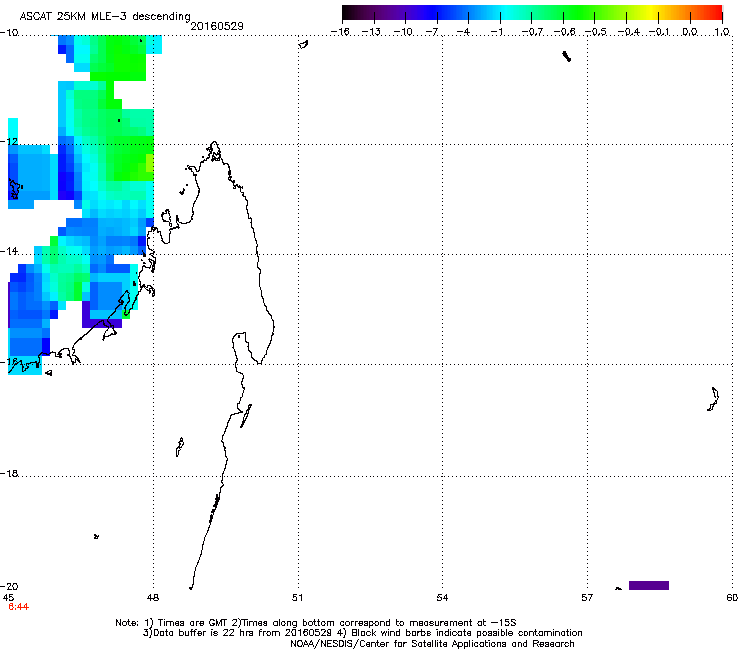
Task: Click the date label 20160529 near title
Action: click(217, 26)
